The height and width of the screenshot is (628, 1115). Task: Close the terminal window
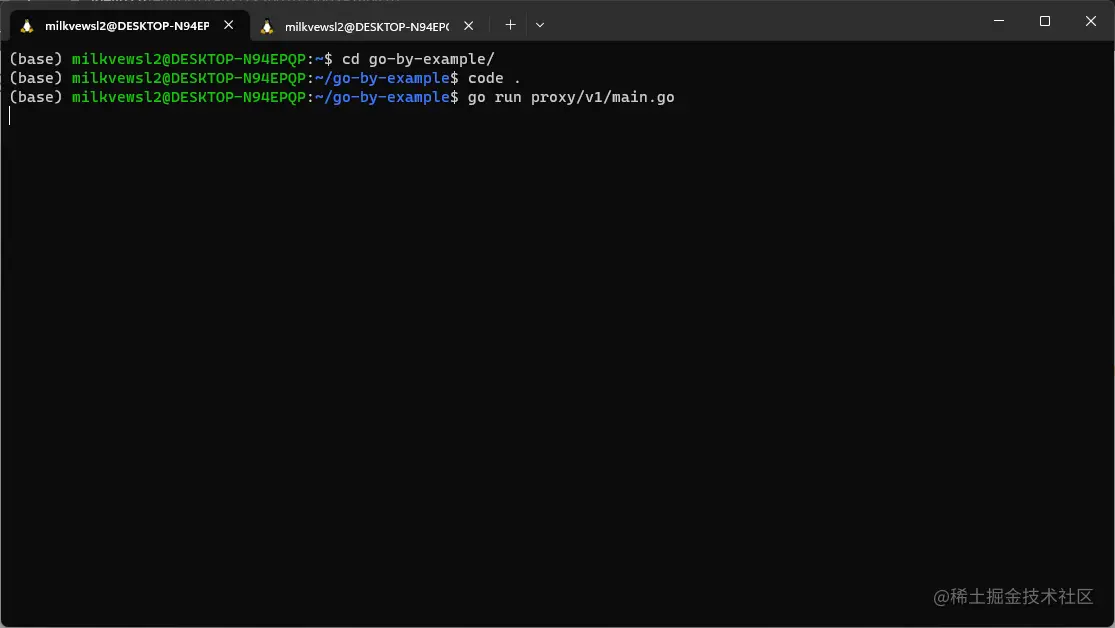click(1091, 21)
